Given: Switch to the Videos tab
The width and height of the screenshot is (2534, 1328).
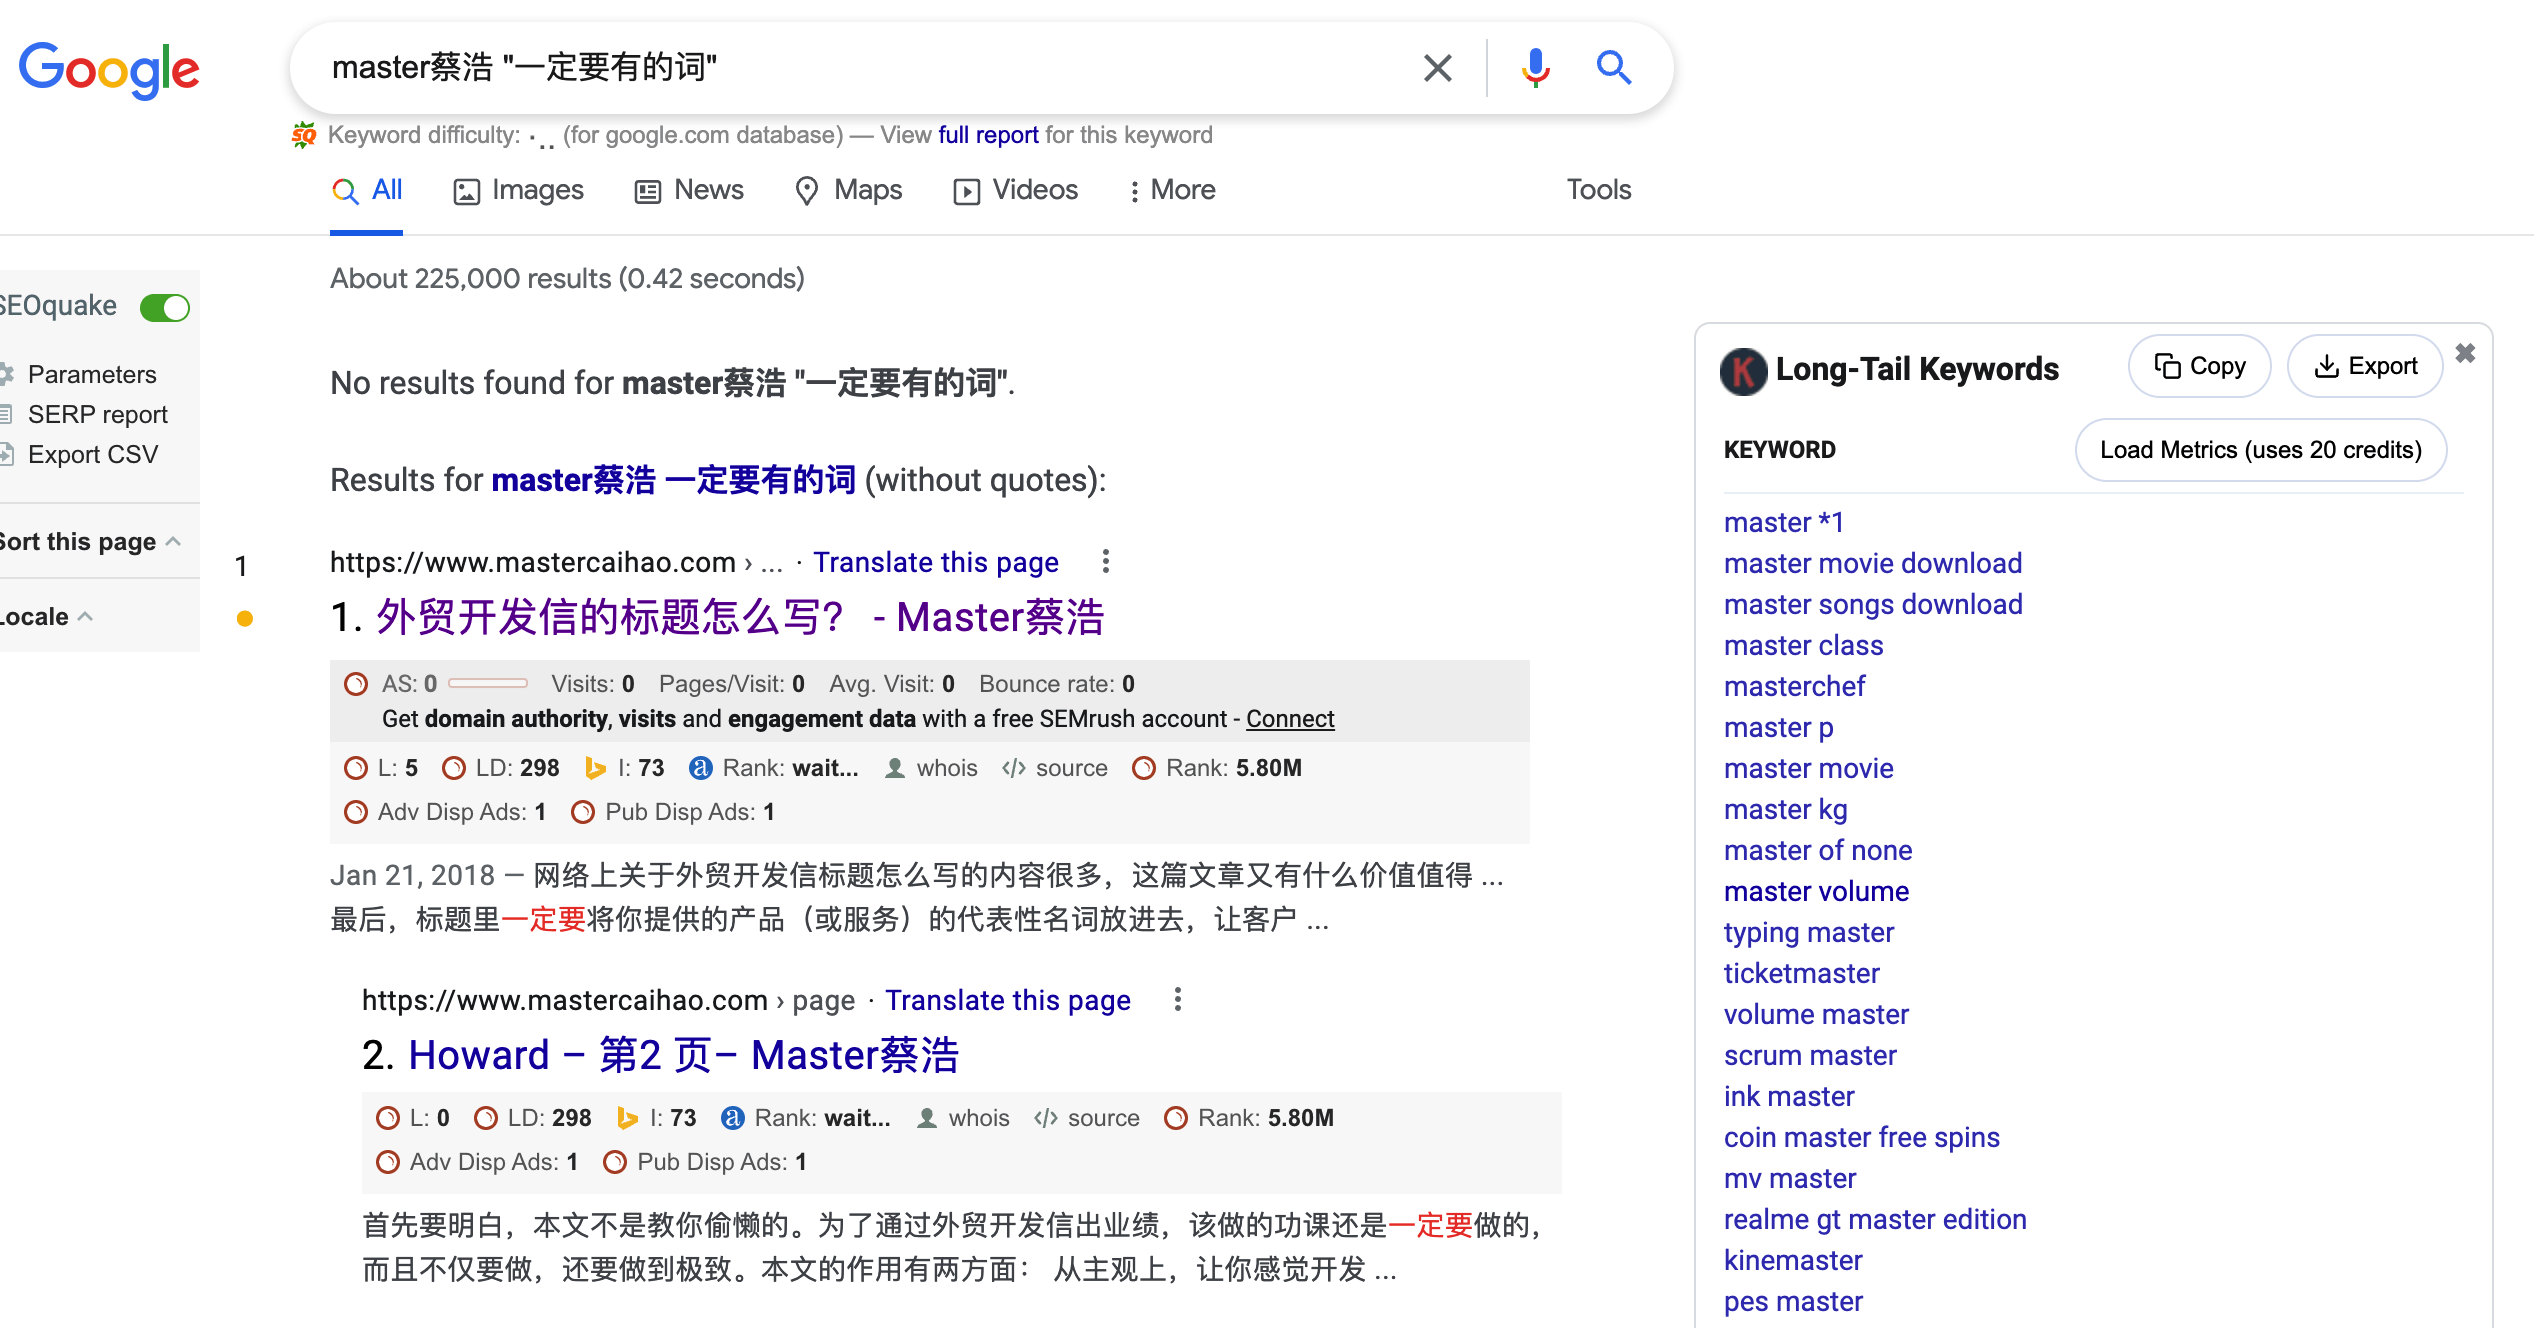Looking at the screenshot, I should pos(1015,190).
